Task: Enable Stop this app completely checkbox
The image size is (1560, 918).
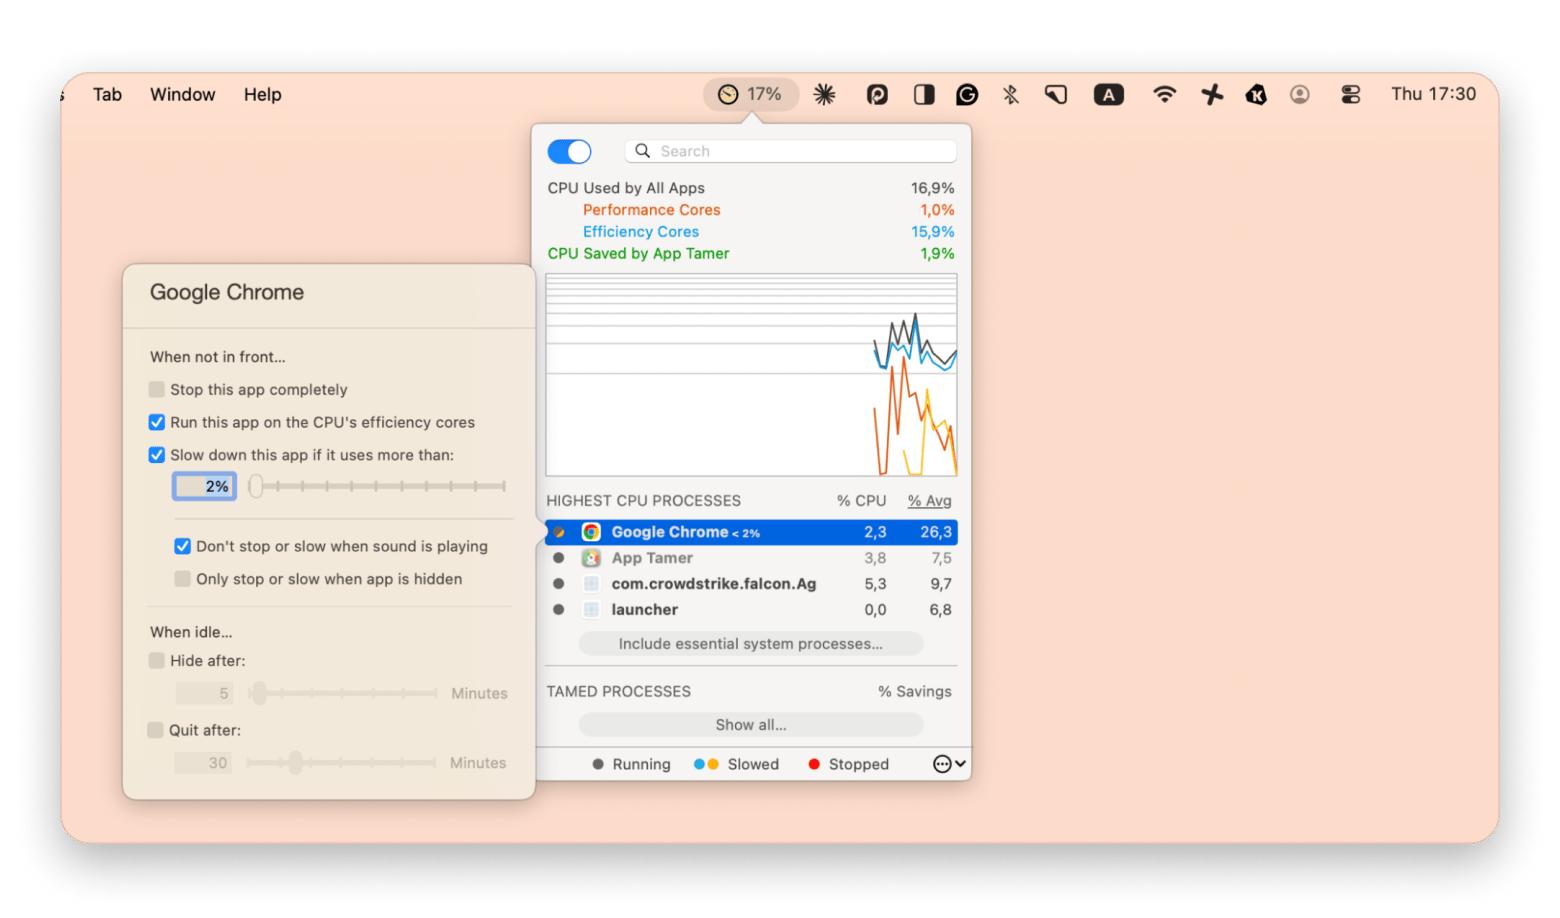Action: pos(157,389)
